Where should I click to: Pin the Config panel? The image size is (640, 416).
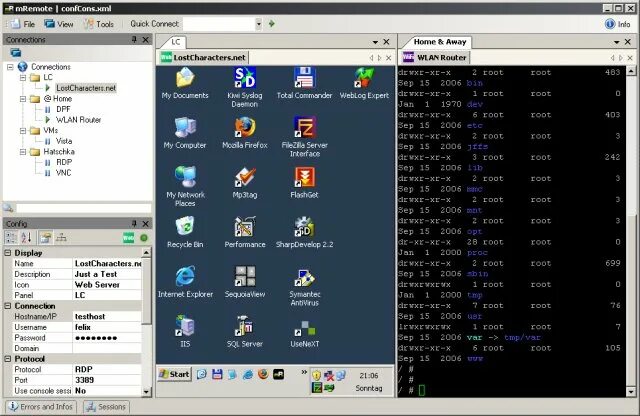[134, 223]
